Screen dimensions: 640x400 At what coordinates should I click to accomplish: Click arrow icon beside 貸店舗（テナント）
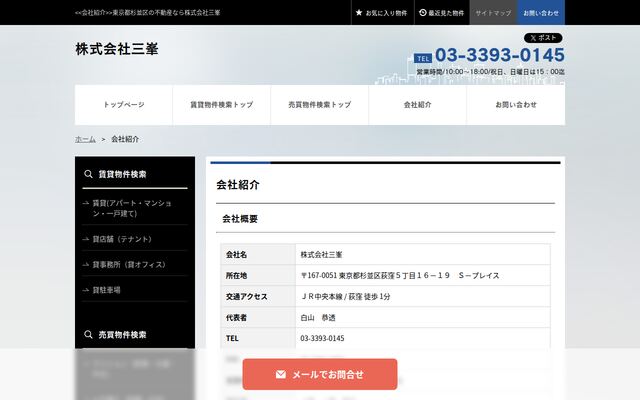pos(86,239)
